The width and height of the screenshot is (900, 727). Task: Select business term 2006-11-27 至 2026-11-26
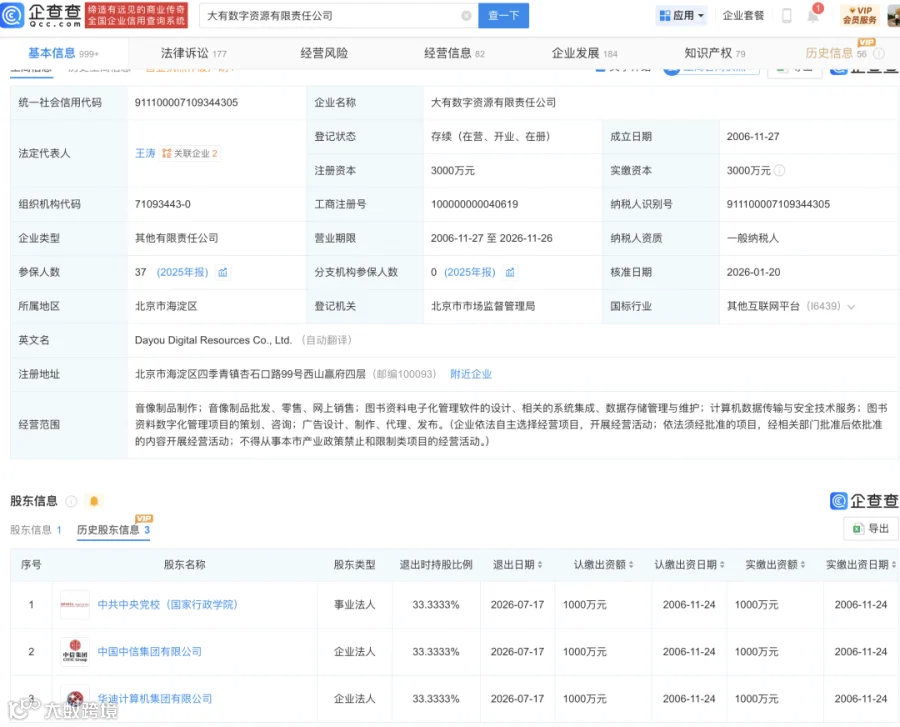click(x=491, y=238)
